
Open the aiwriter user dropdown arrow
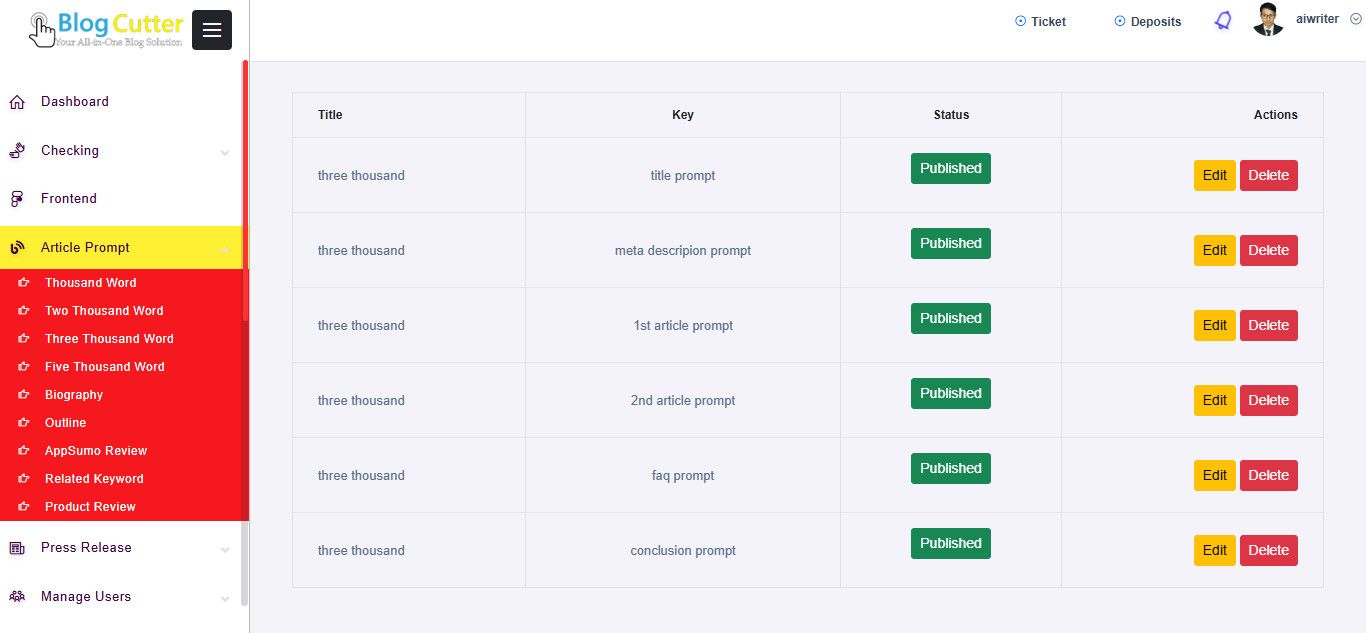click(x=1355, y=19)
